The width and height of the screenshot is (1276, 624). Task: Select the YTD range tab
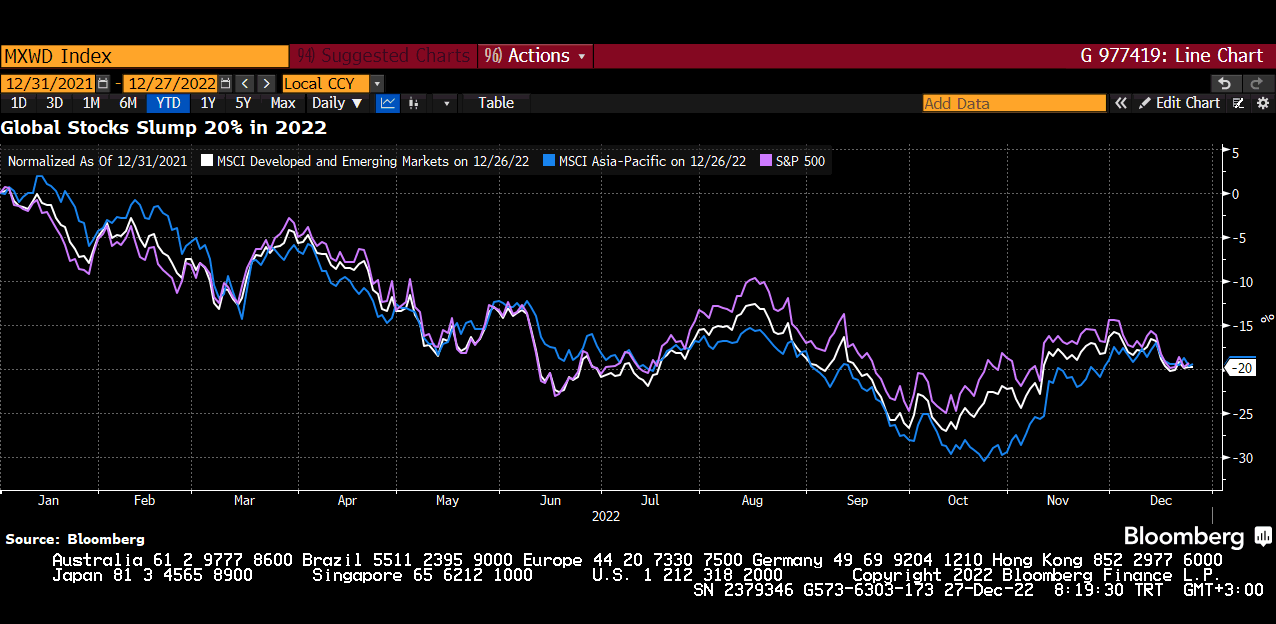pos(169,103)
